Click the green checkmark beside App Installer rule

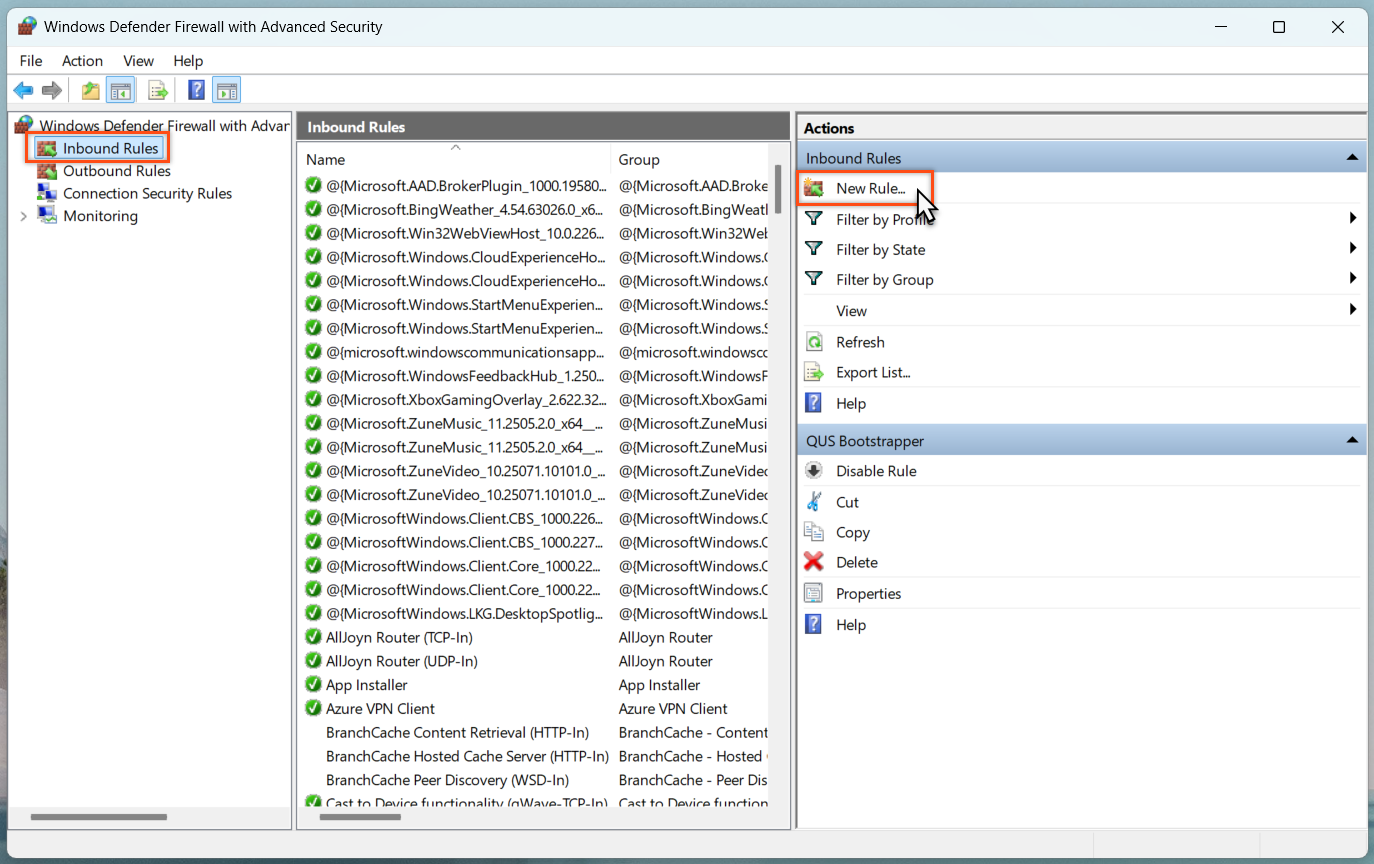point(313,685)
